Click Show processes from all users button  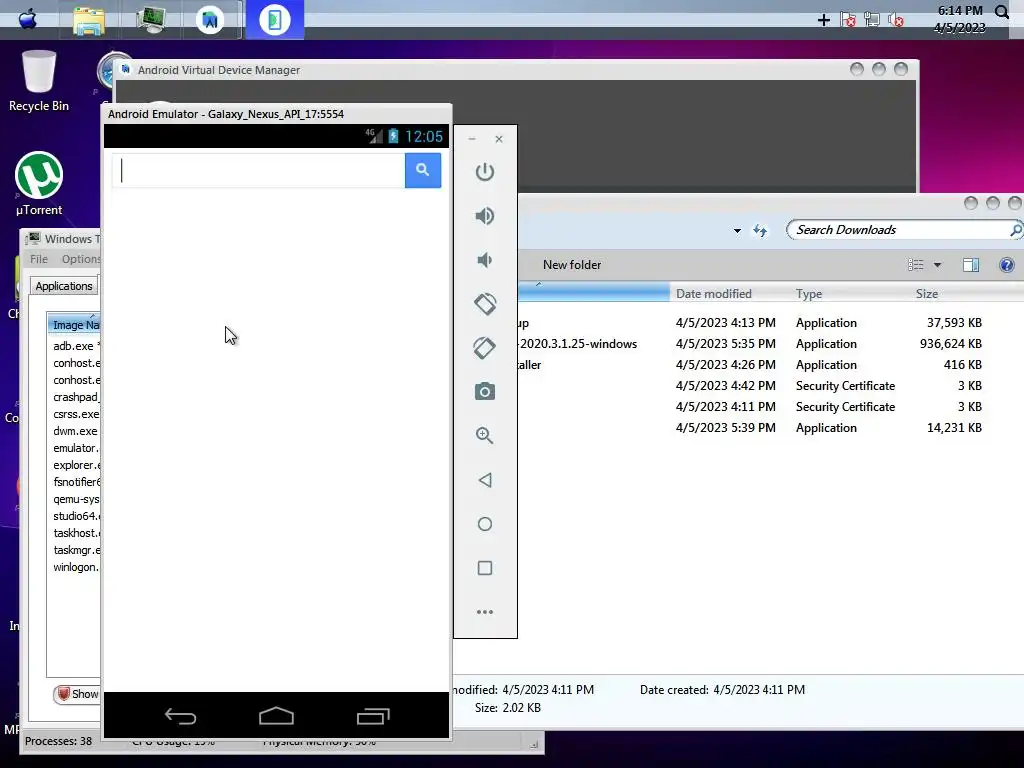[x=77, y=694]
